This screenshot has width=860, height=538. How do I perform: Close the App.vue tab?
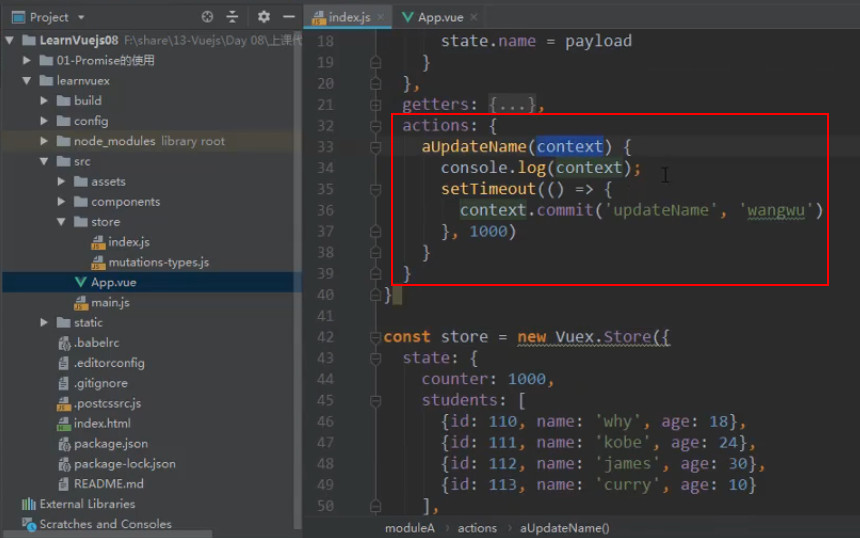pos(473,18)
